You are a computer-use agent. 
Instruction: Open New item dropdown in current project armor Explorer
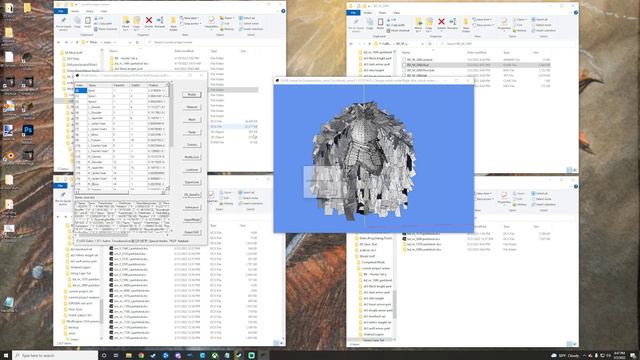pyautogui.click(x=189, y=18)
